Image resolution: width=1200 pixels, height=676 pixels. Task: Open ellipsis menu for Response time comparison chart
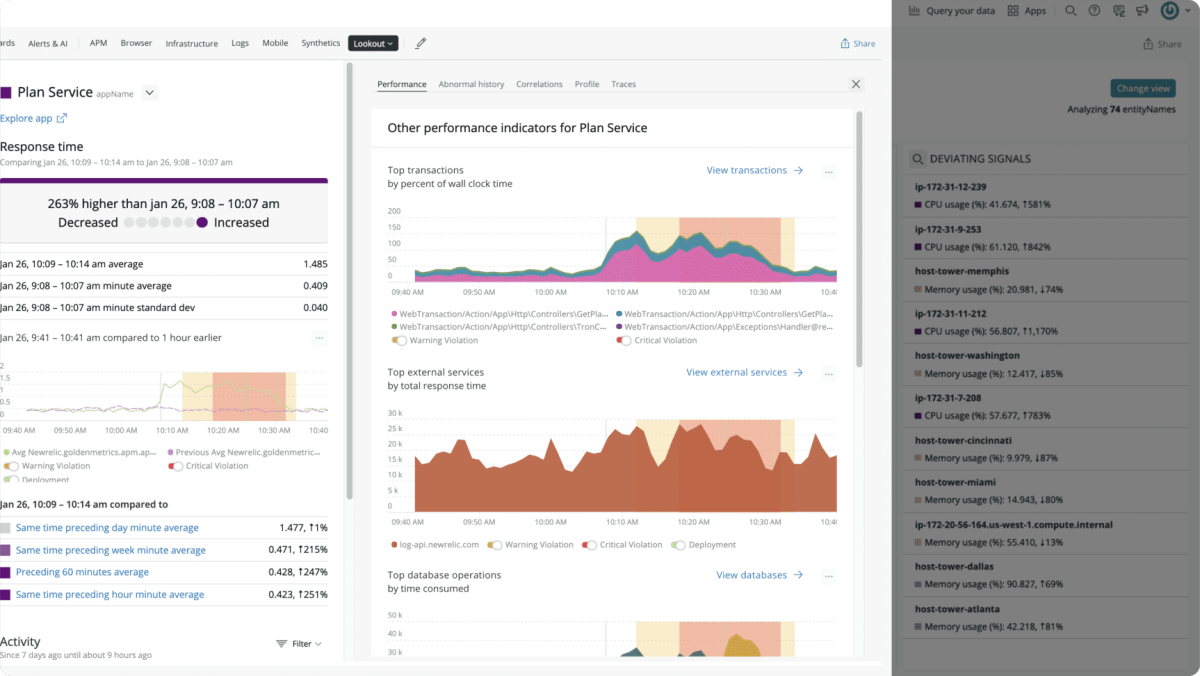tap(320, 338)
